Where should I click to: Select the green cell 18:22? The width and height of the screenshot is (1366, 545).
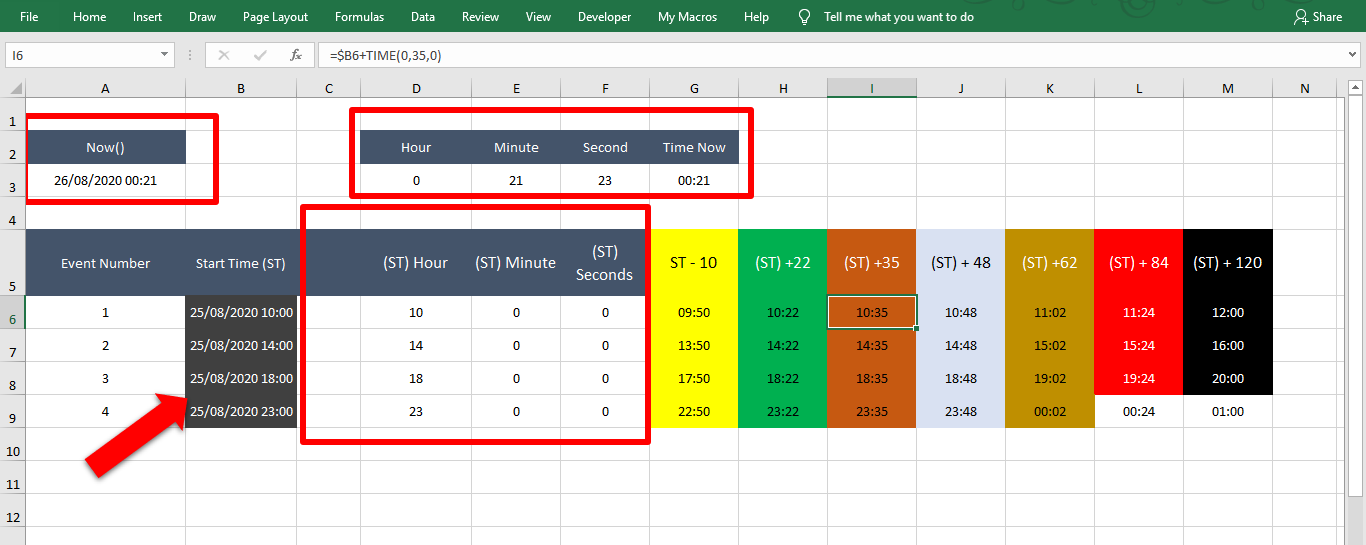783,378
